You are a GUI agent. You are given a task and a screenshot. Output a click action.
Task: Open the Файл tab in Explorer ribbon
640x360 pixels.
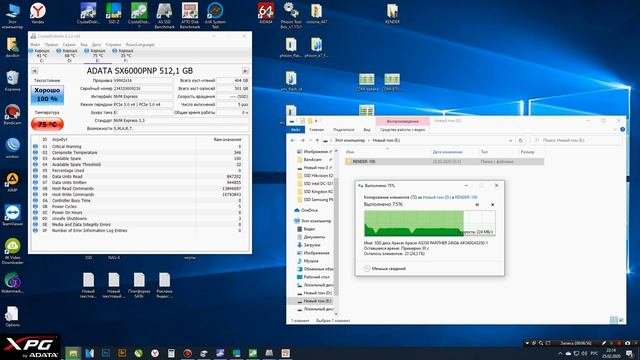pos(296,130)
